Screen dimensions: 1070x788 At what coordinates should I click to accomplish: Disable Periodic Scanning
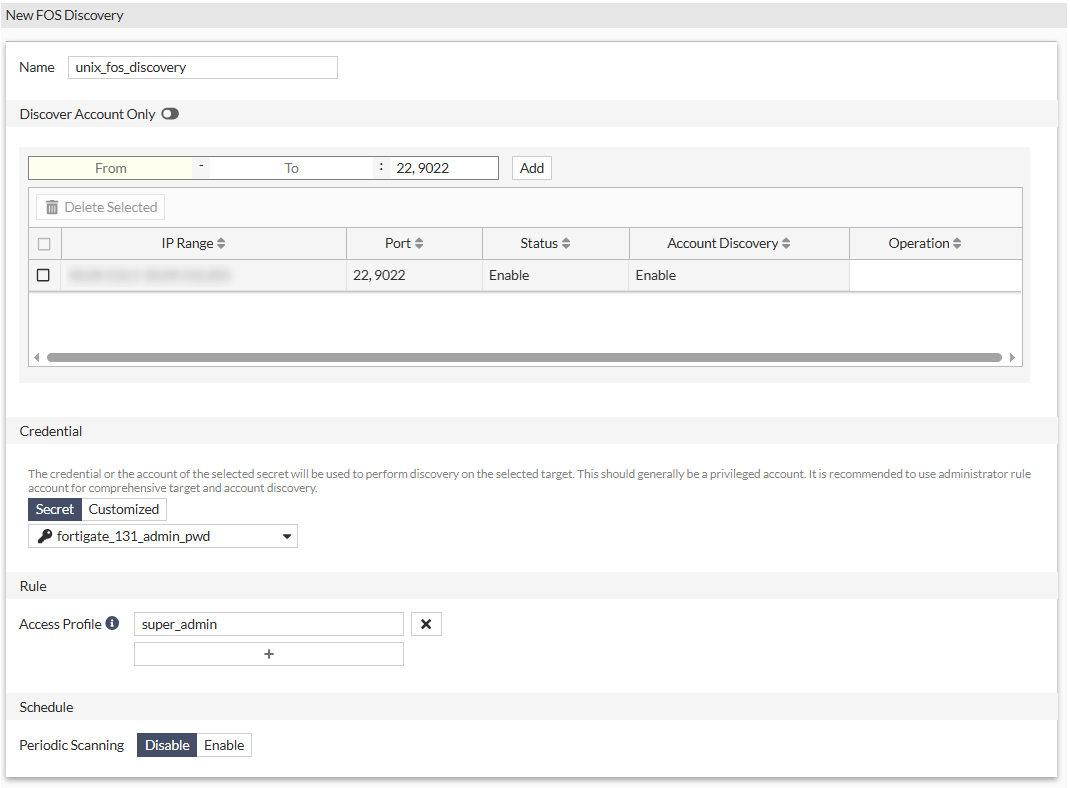[167, 745]
